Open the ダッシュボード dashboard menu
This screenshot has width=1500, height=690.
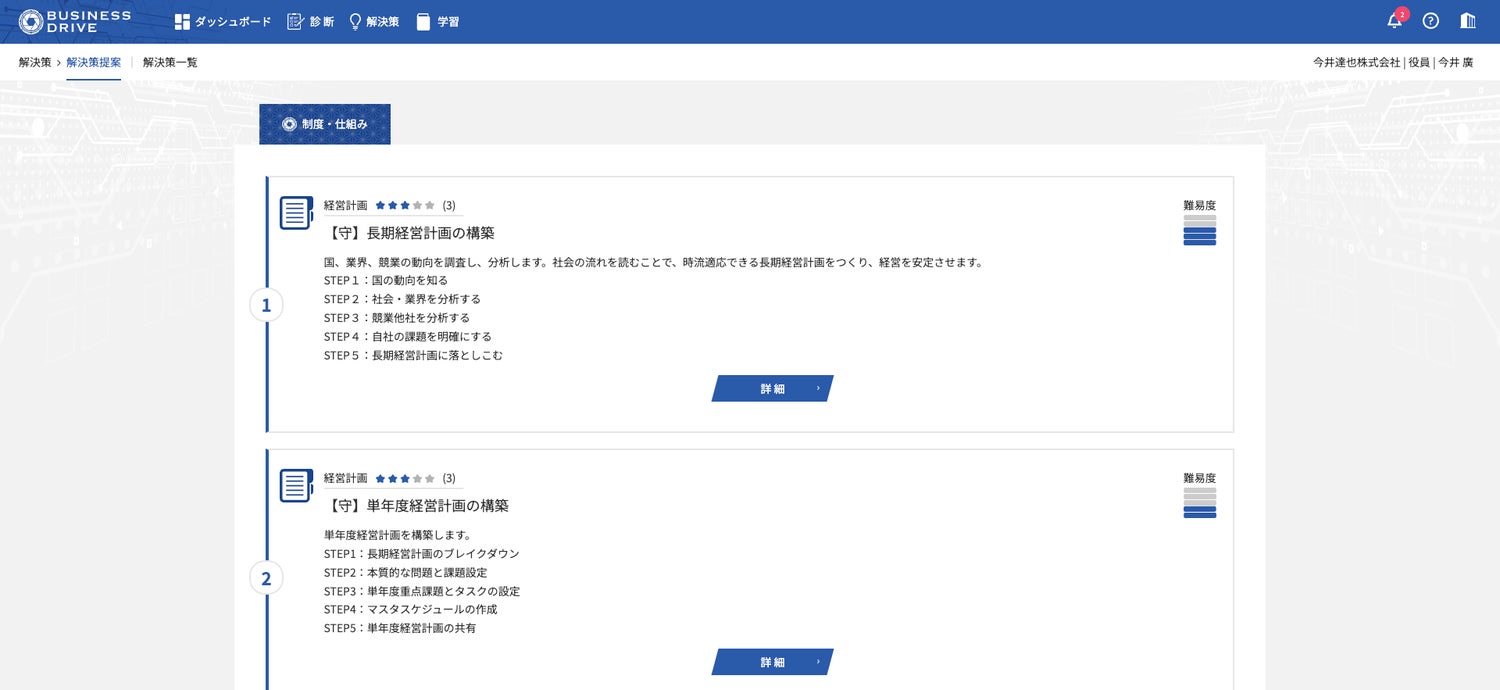coord(222,22)
